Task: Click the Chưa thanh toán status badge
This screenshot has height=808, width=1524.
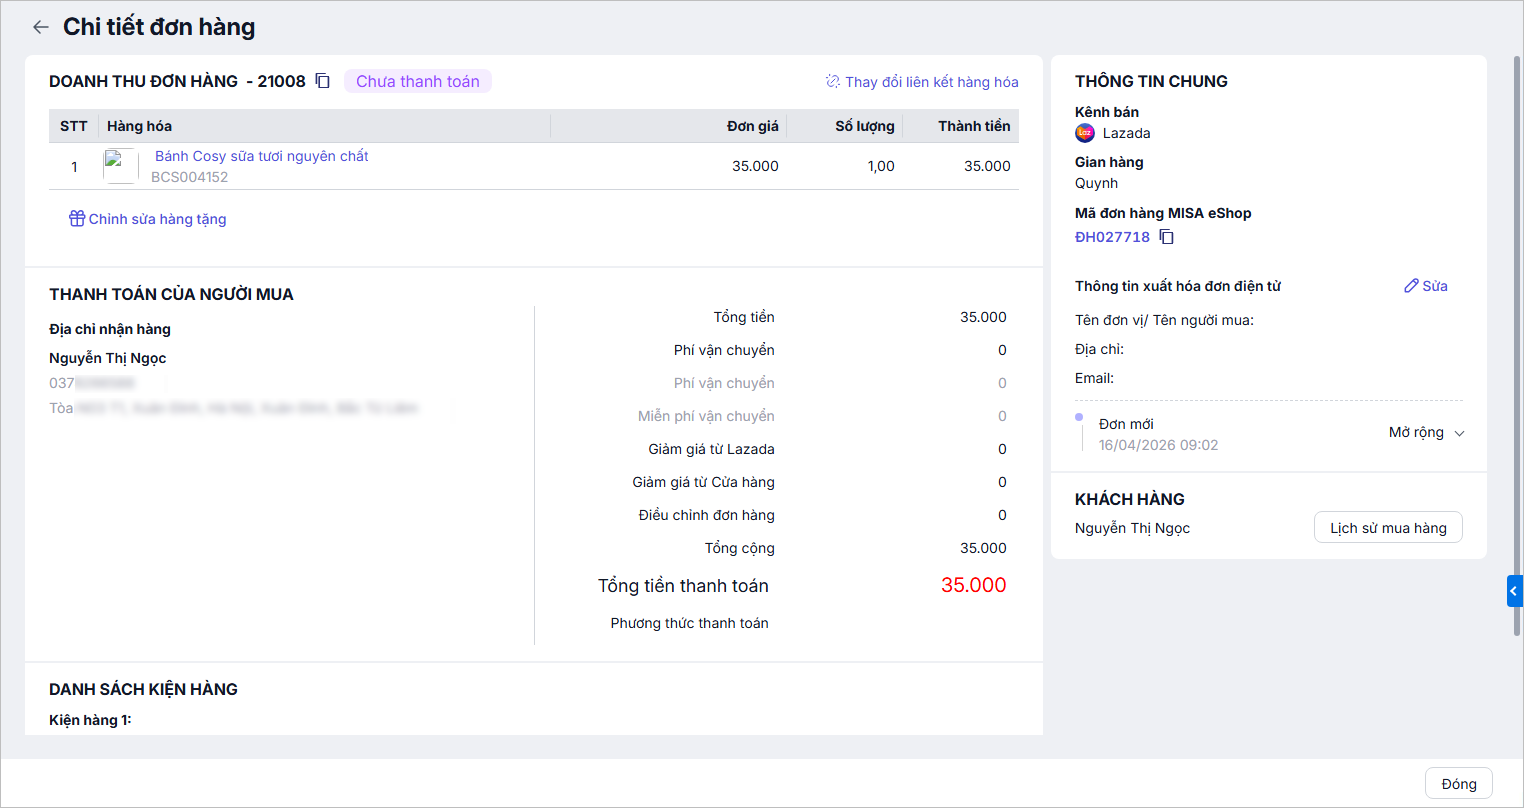Action: point(417,81)
